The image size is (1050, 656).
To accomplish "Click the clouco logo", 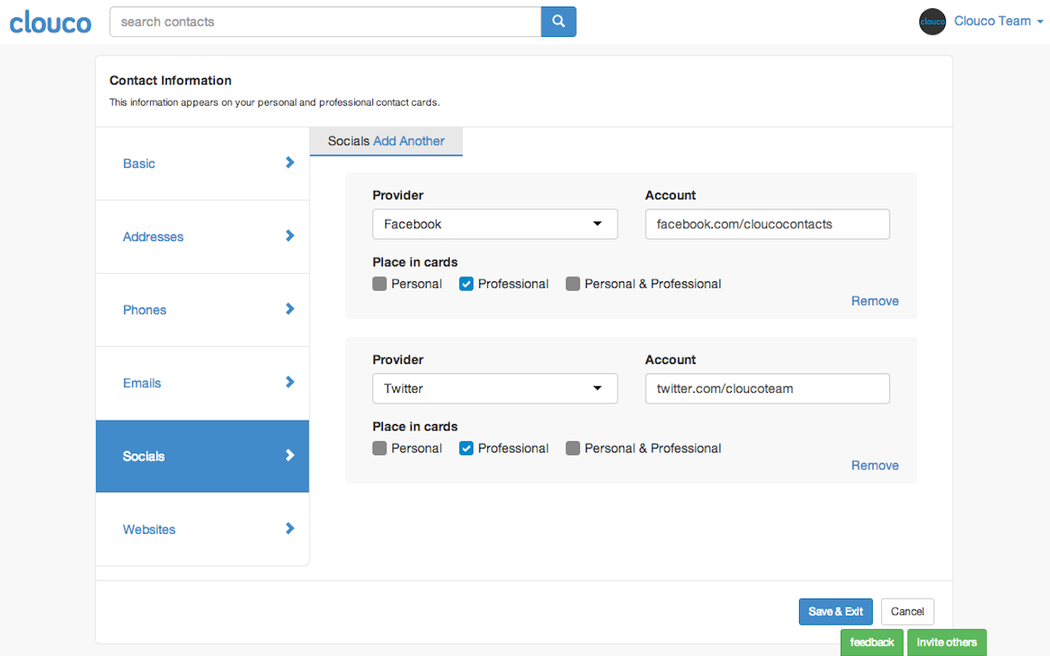I will (50, 22).
